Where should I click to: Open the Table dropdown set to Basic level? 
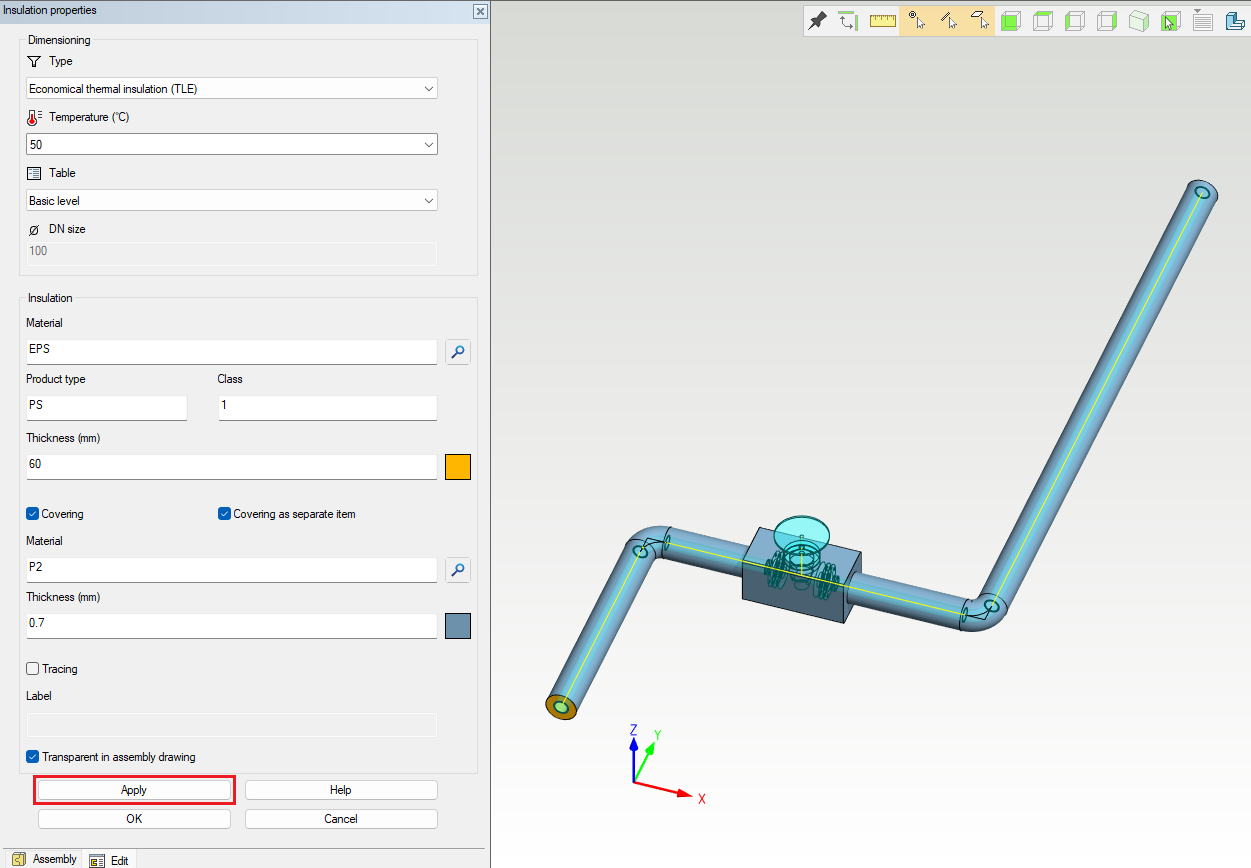(232, 201)
